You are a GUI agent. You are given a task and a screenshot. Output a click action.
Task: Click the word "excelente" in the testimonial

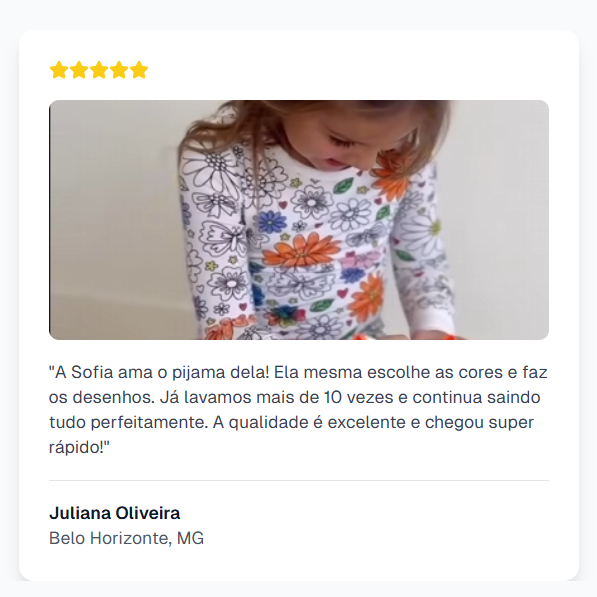point(367,423)
